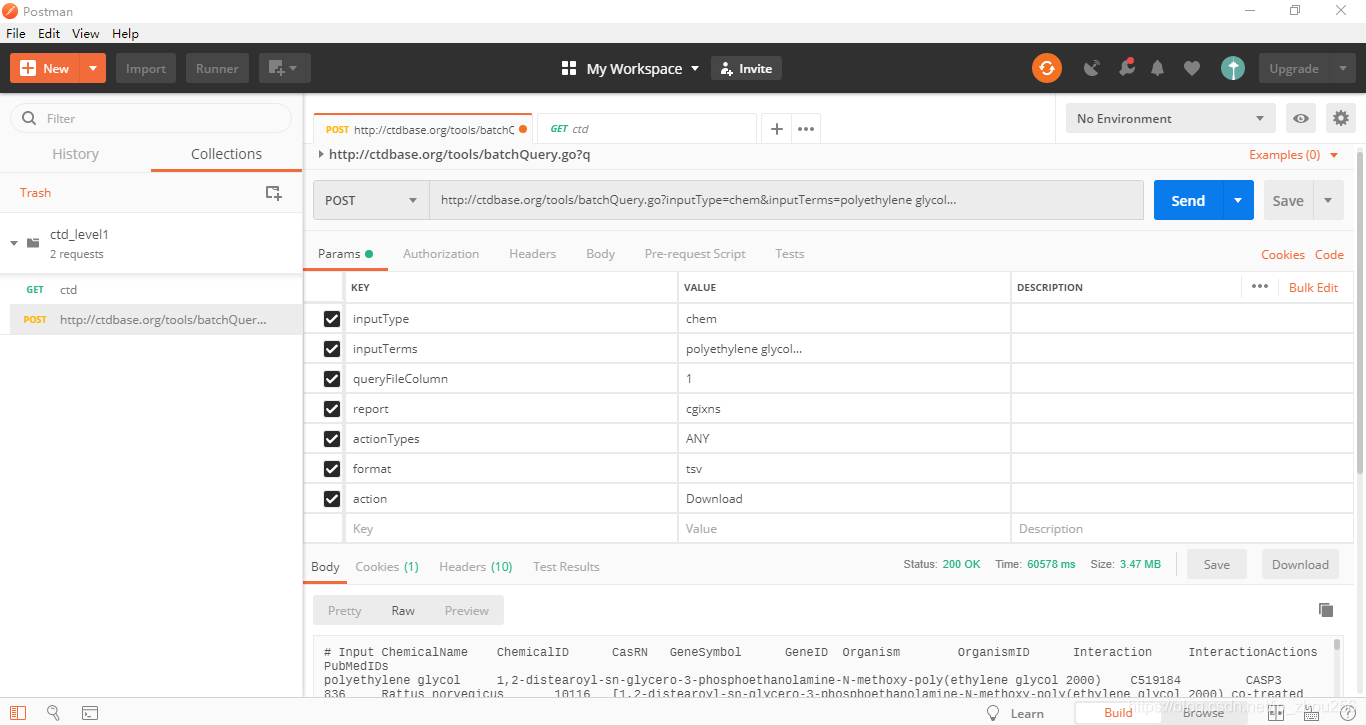This screenshot has width=1366, height=725.
Task: Collapse the ctd_level1 collection
Action: click(14, 243)
